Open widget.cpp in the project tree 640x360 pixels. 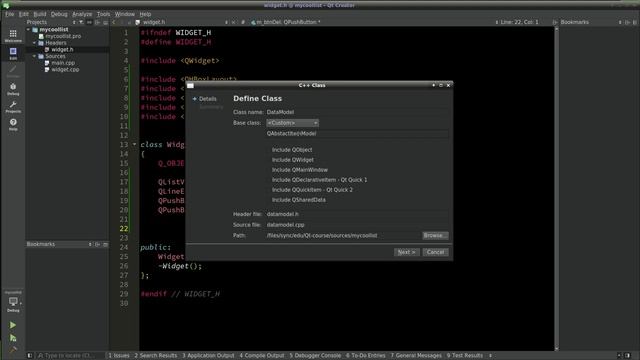coord(65,69)
